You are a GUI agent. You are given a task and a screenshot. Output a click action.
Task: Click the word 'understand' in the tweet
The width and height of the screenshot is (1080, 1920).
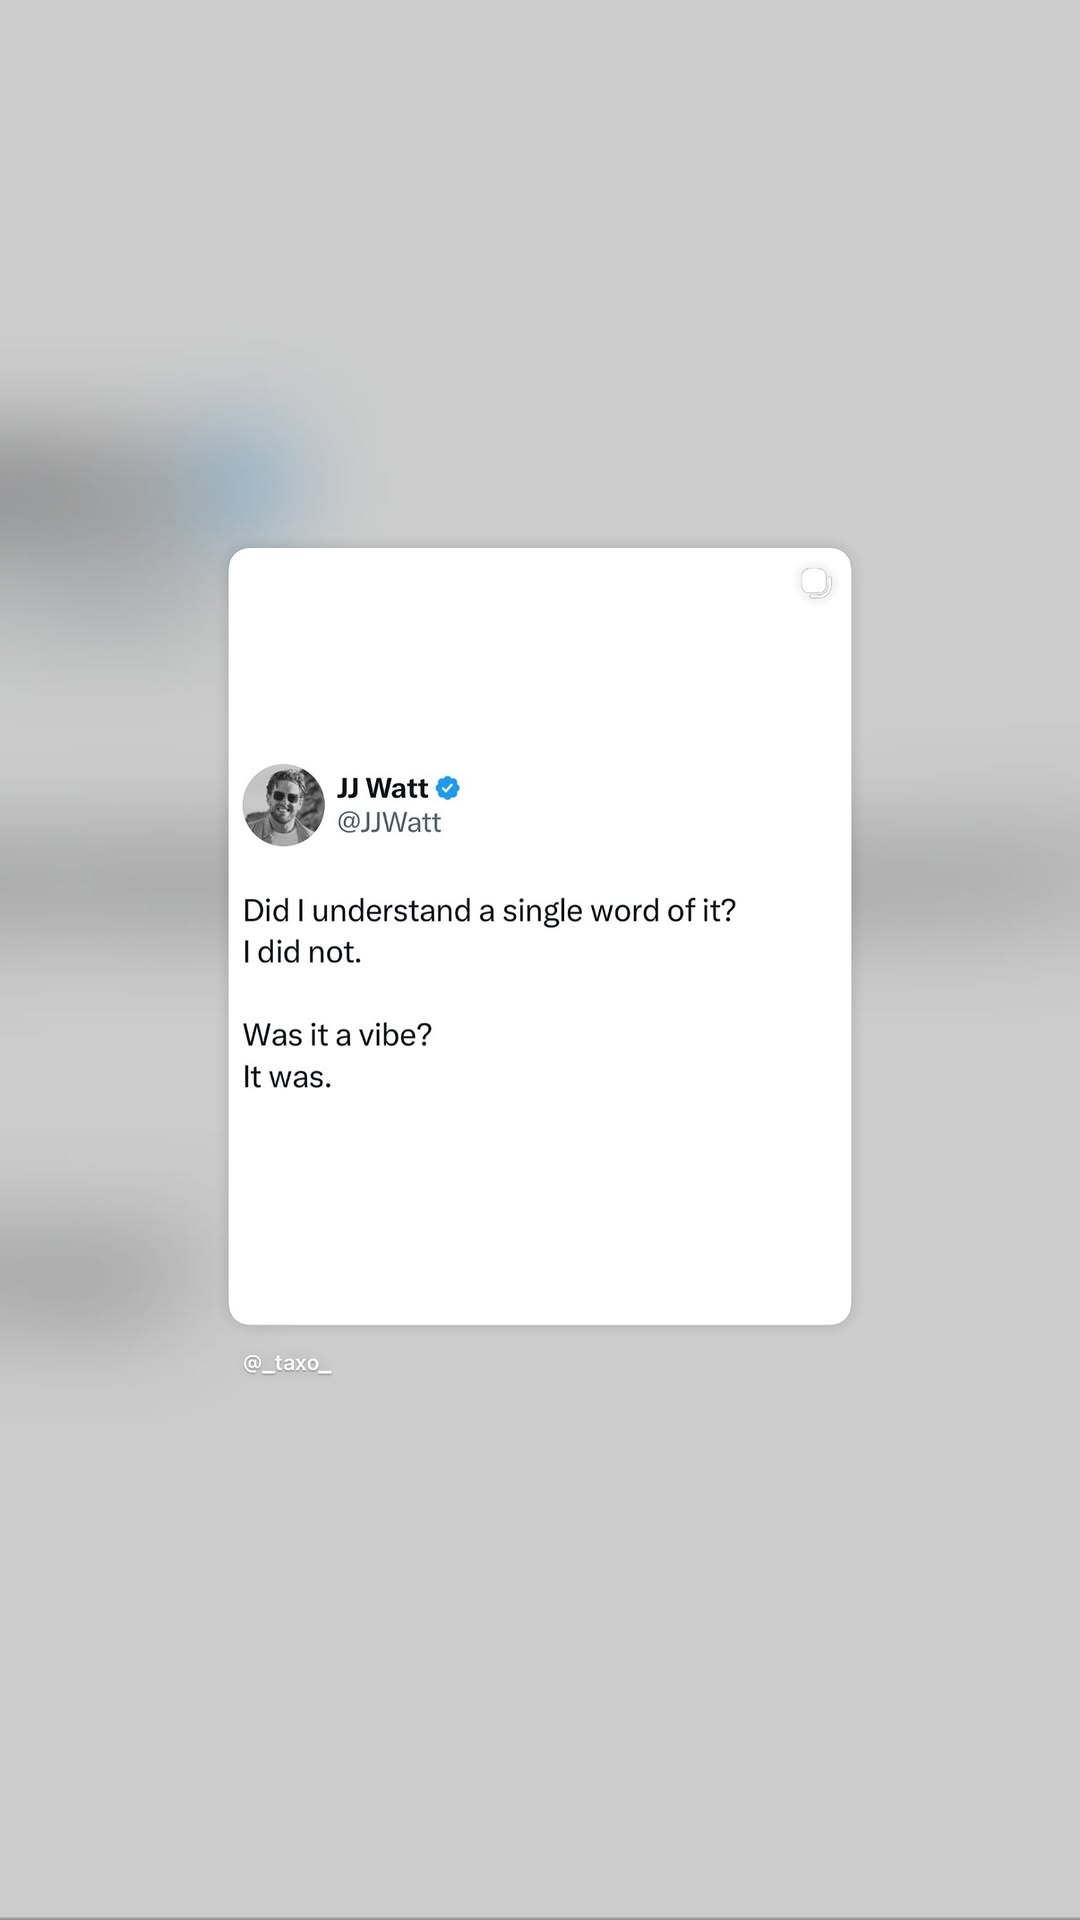(x=391, y=910)
